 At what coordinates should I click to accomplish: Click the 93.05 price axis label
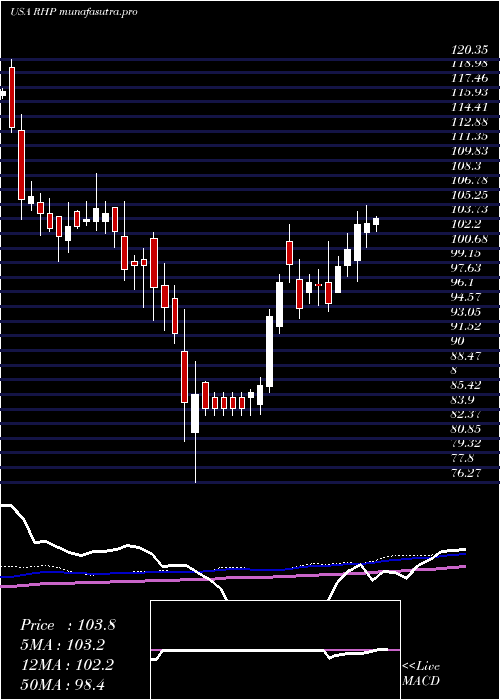(x=467, y=312)
